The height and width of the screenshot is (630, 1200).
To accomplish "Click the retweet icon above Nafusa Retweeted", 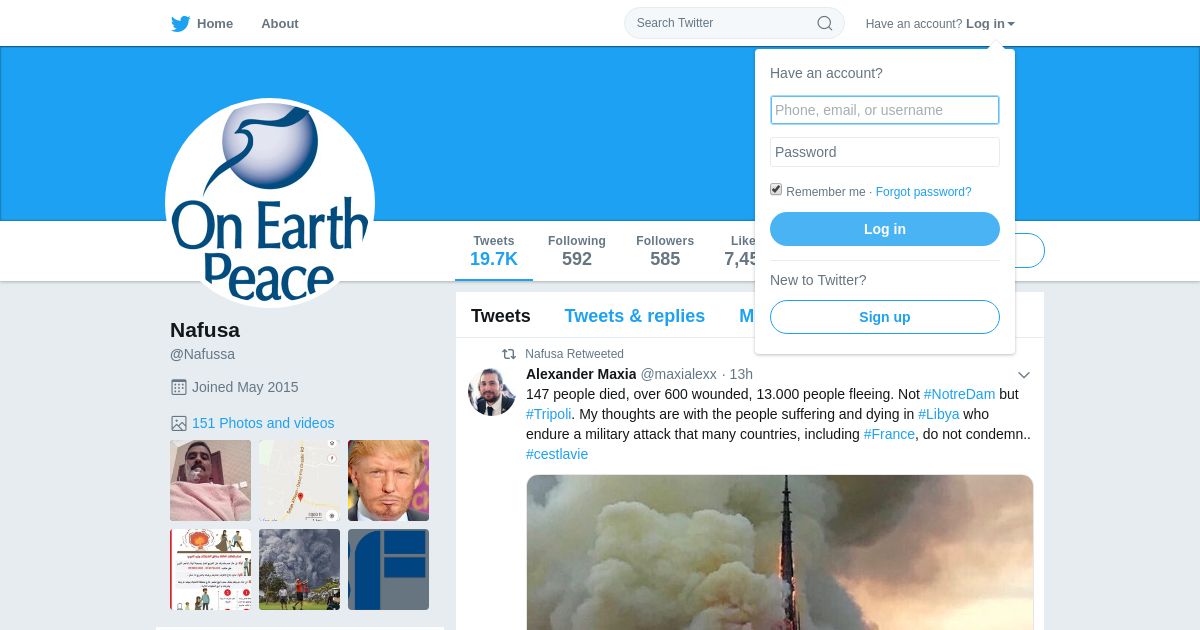I will click(509, 354).
